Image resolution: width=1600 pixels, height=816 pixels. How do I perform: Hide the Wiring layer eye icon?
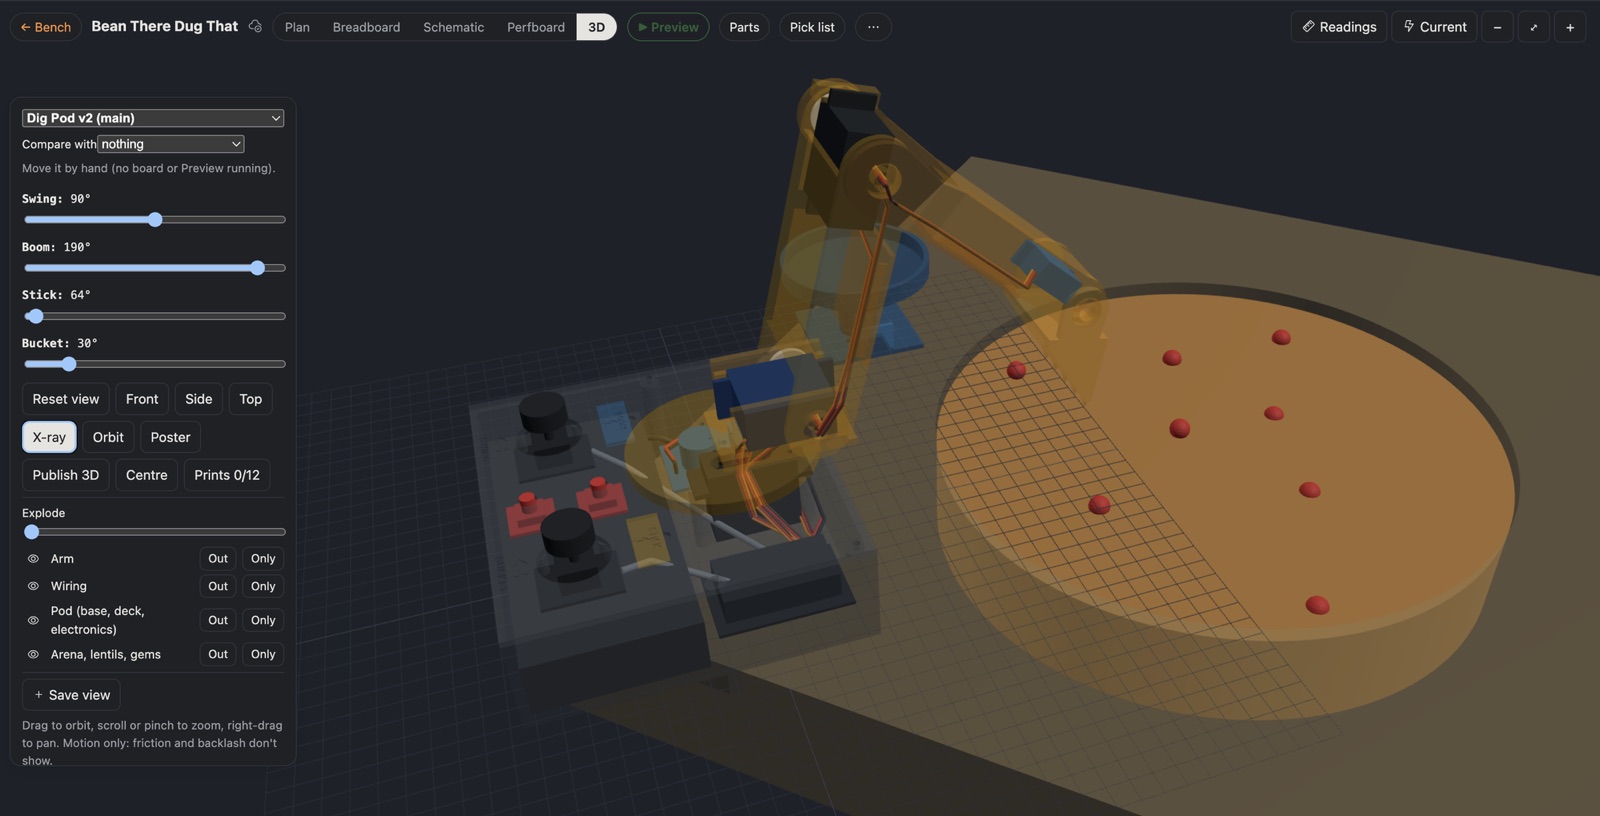33,586
